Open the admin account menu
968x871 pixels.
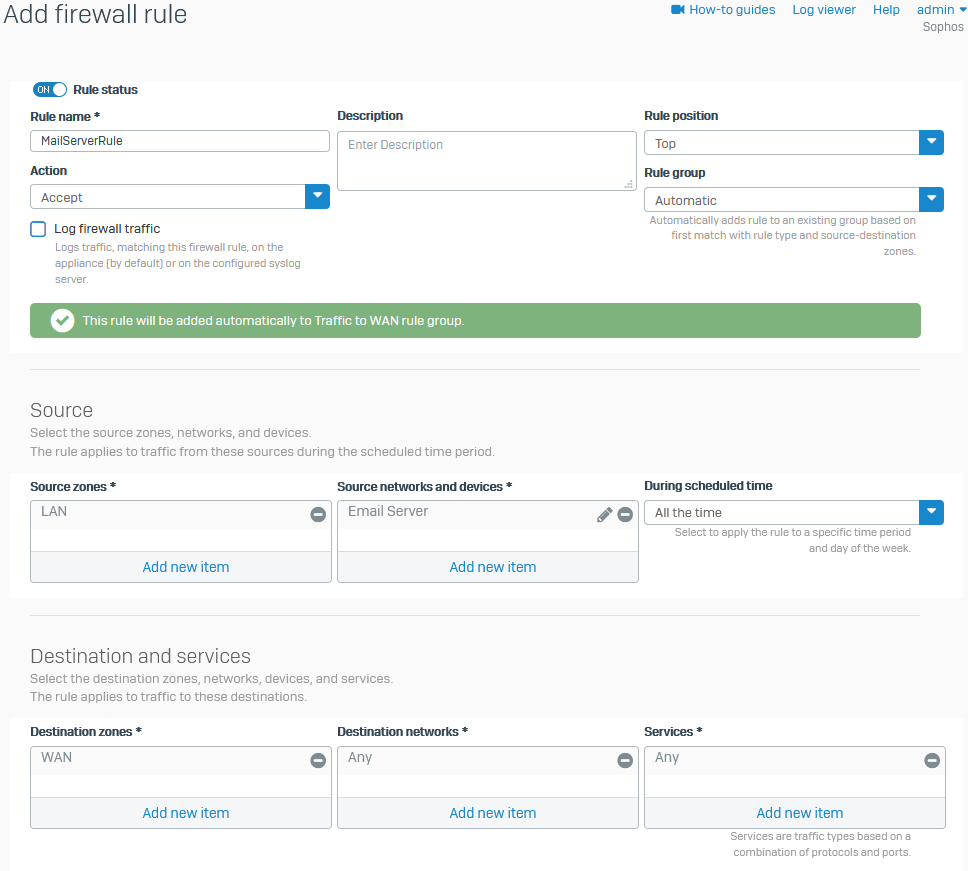pyautogui.click(x=940, y=10)
